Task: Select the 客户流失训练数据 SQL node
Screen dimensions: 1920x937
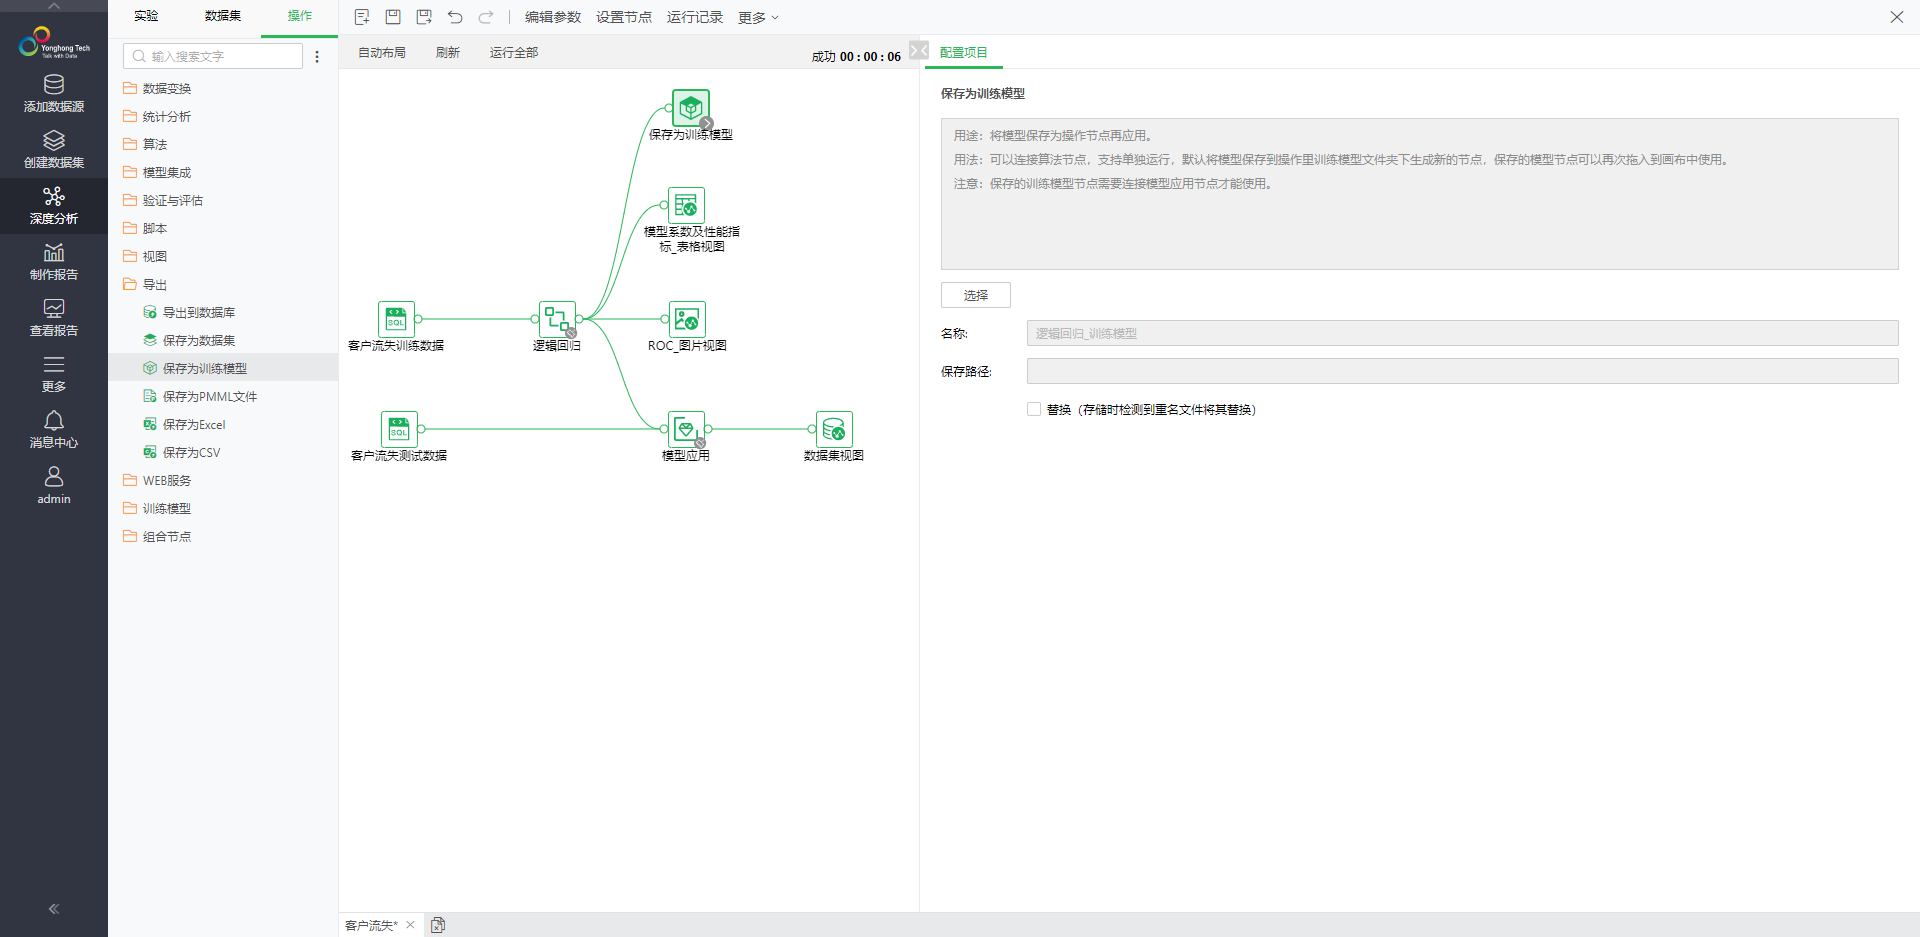Action: (x=396, y=319)
